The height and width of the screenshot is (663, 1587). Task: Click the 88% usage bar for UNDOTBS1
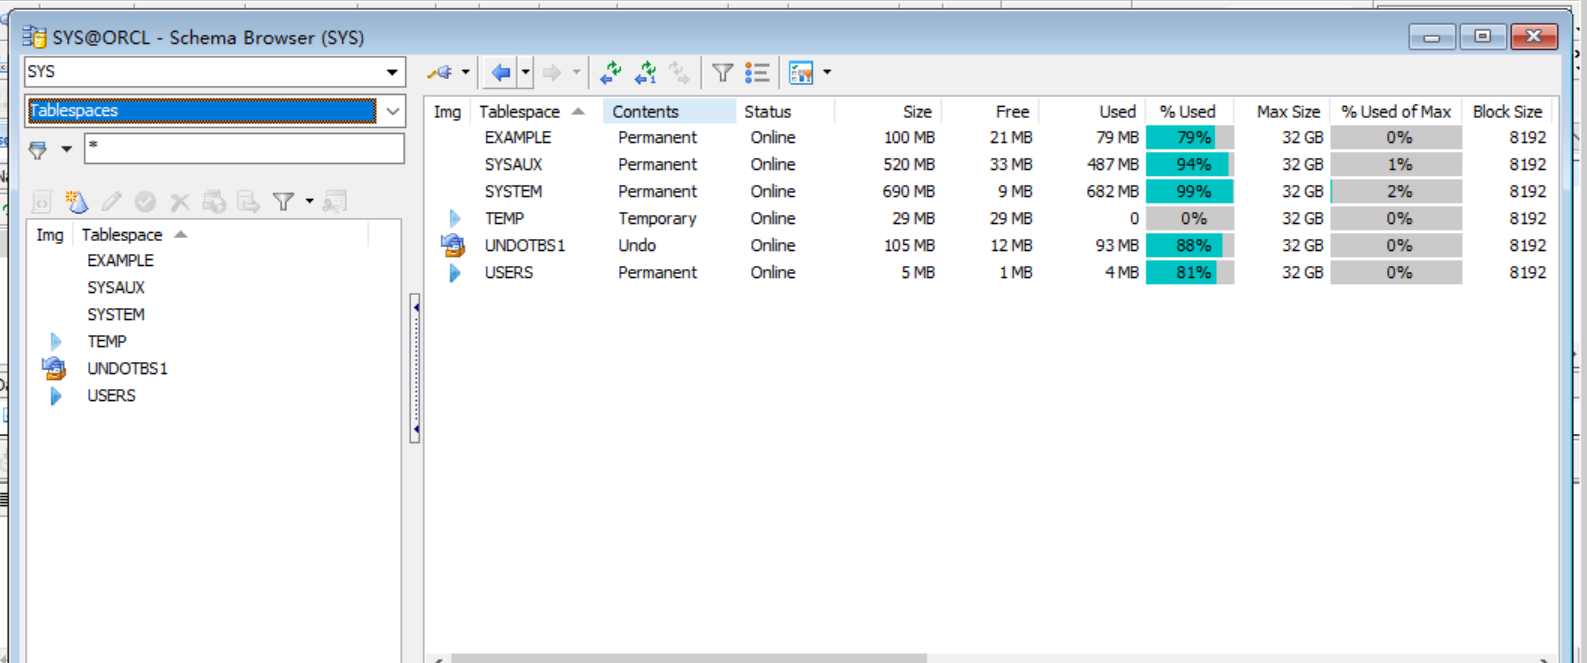tap(1190, 246)
